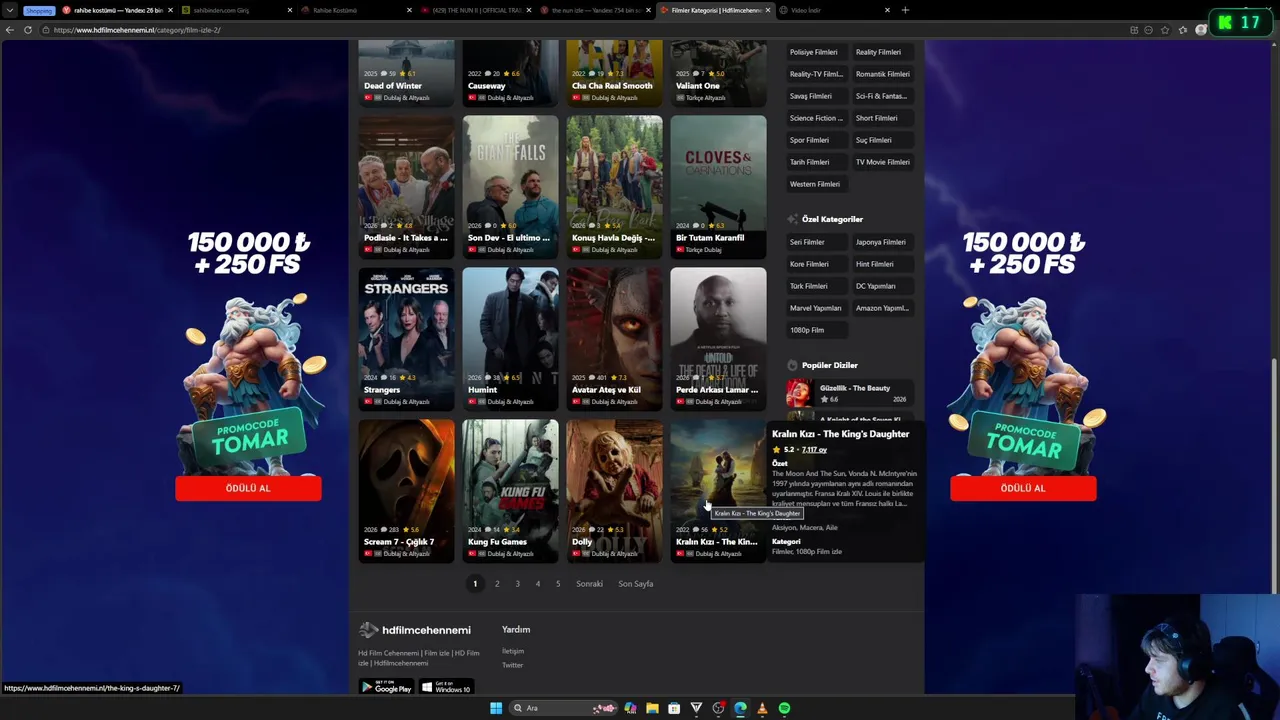Open the Perde Arkası Lamar poster
The width and height of the screenshot is (1280, 720).
[x=718, y=338]
